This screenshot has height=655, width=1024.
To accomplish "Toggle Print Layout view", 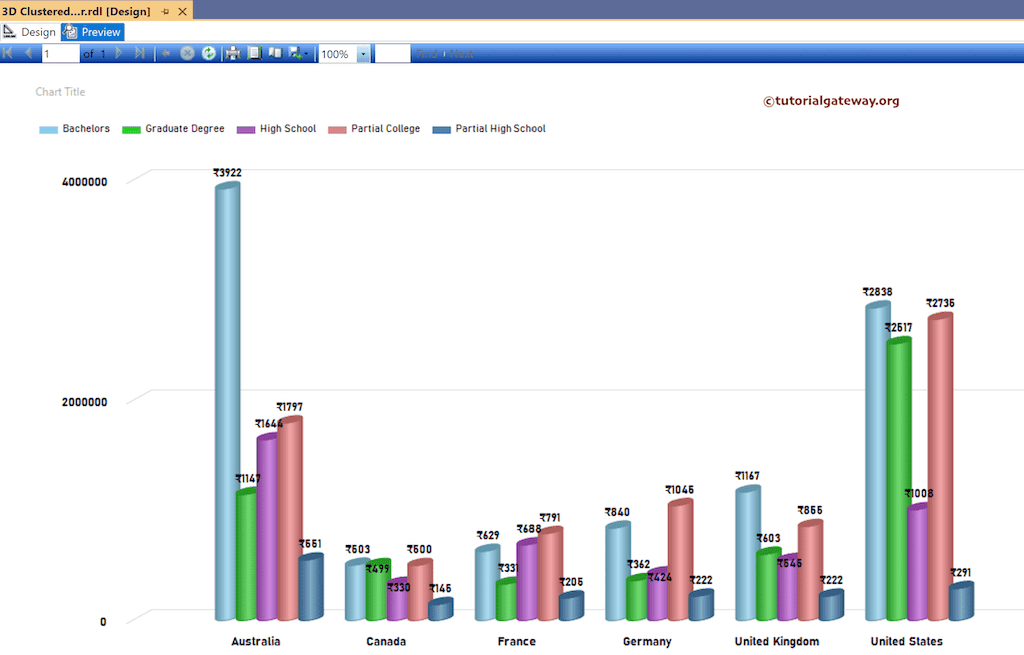I will [274, 53].
